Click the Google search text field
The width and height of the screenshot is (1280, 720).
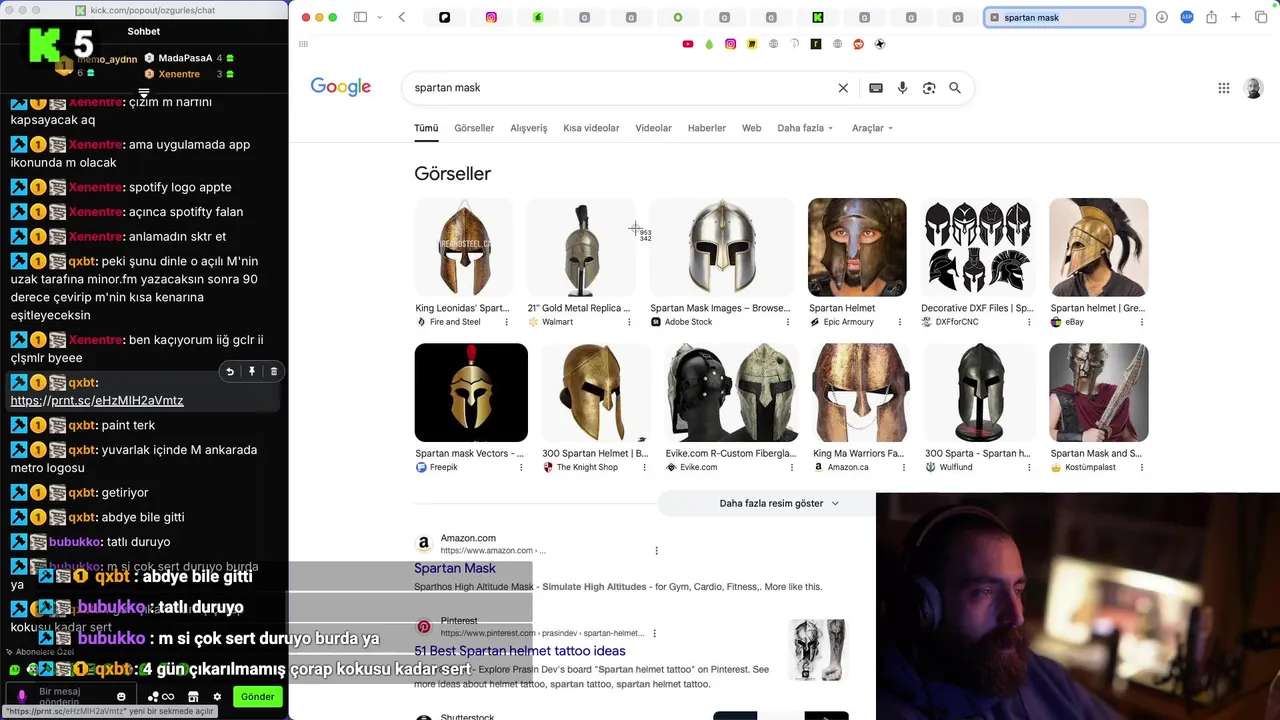point(620,88)
